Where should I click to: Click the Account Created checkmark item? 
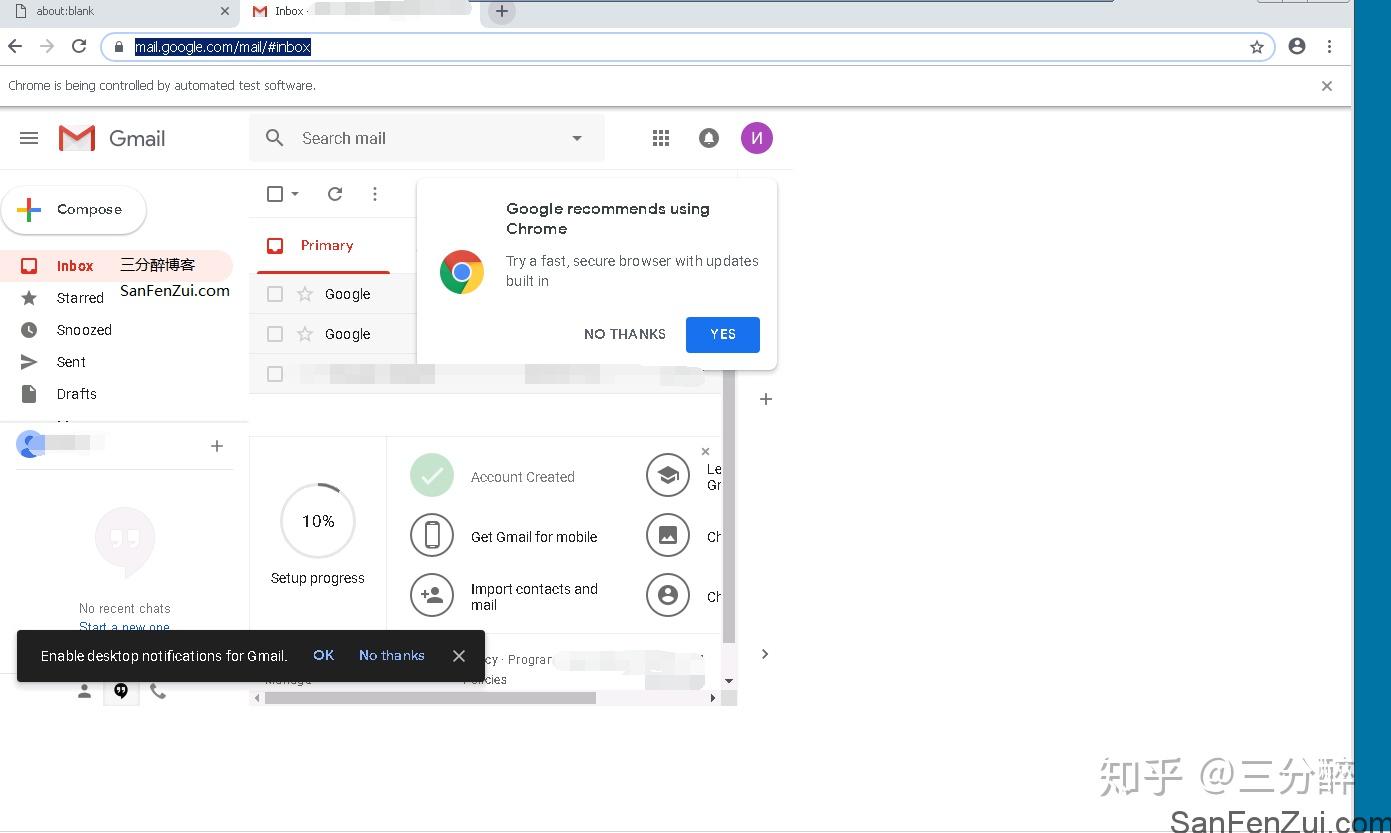pos(432,476)
